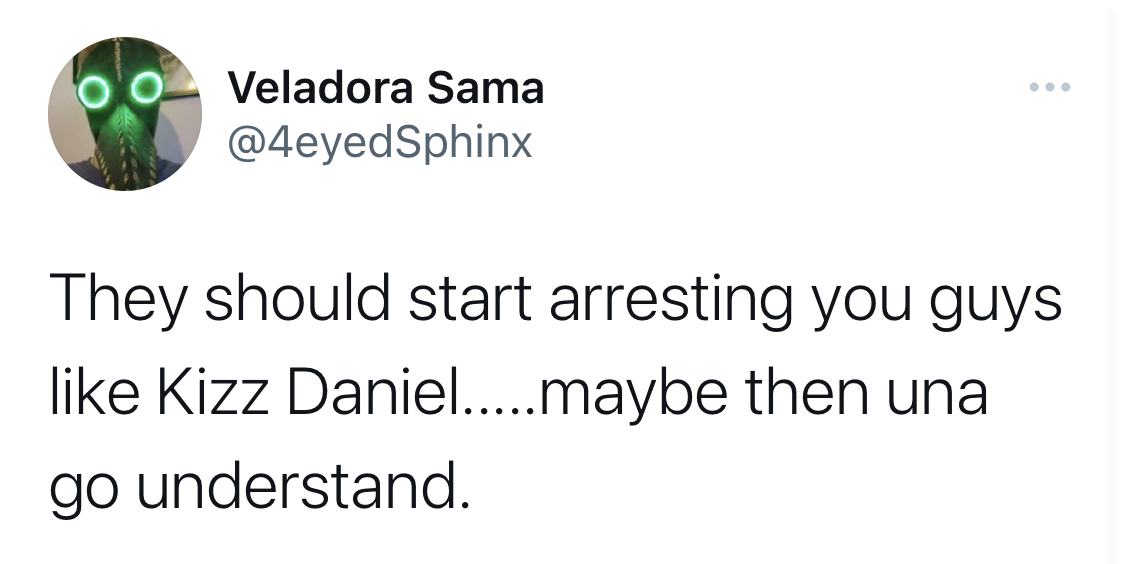Screen dimensions: 1125x564
Task: Click the word "should" in the first line
Action: click(298, 298)
